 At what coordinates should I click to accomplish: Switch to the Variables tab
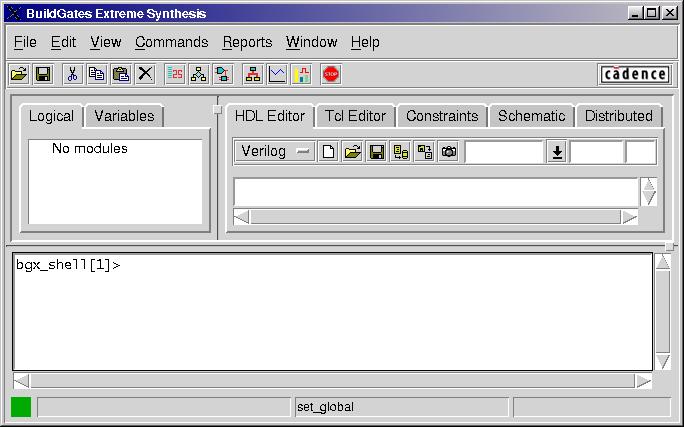124,116
